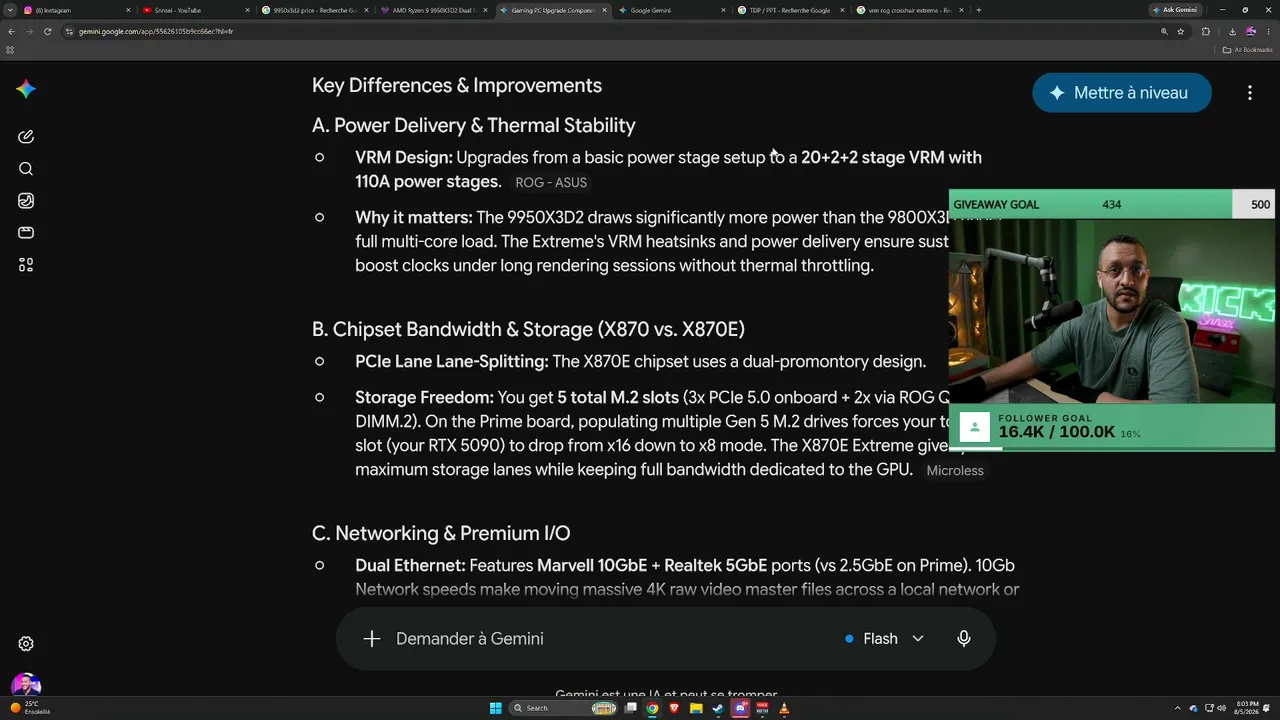Image resolution: width=1280 pixels, height=720 pixels.
Task: Open the Chrome profile avatar
Action: [1251, 31]
